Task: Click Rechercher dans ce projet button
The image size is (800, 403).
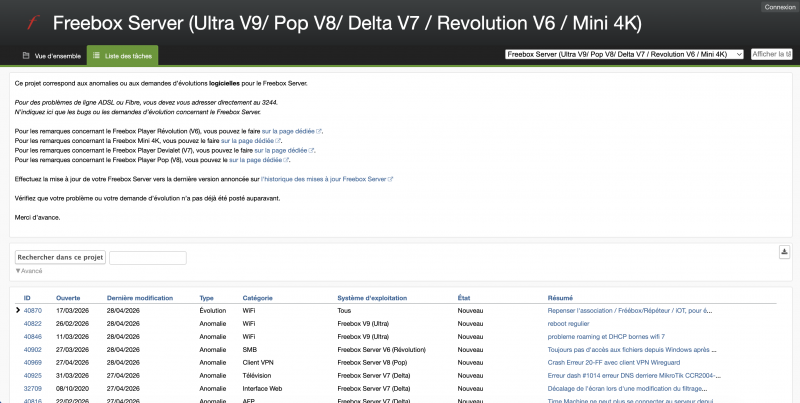Action: pyautogui.click(x=60, y=258)
